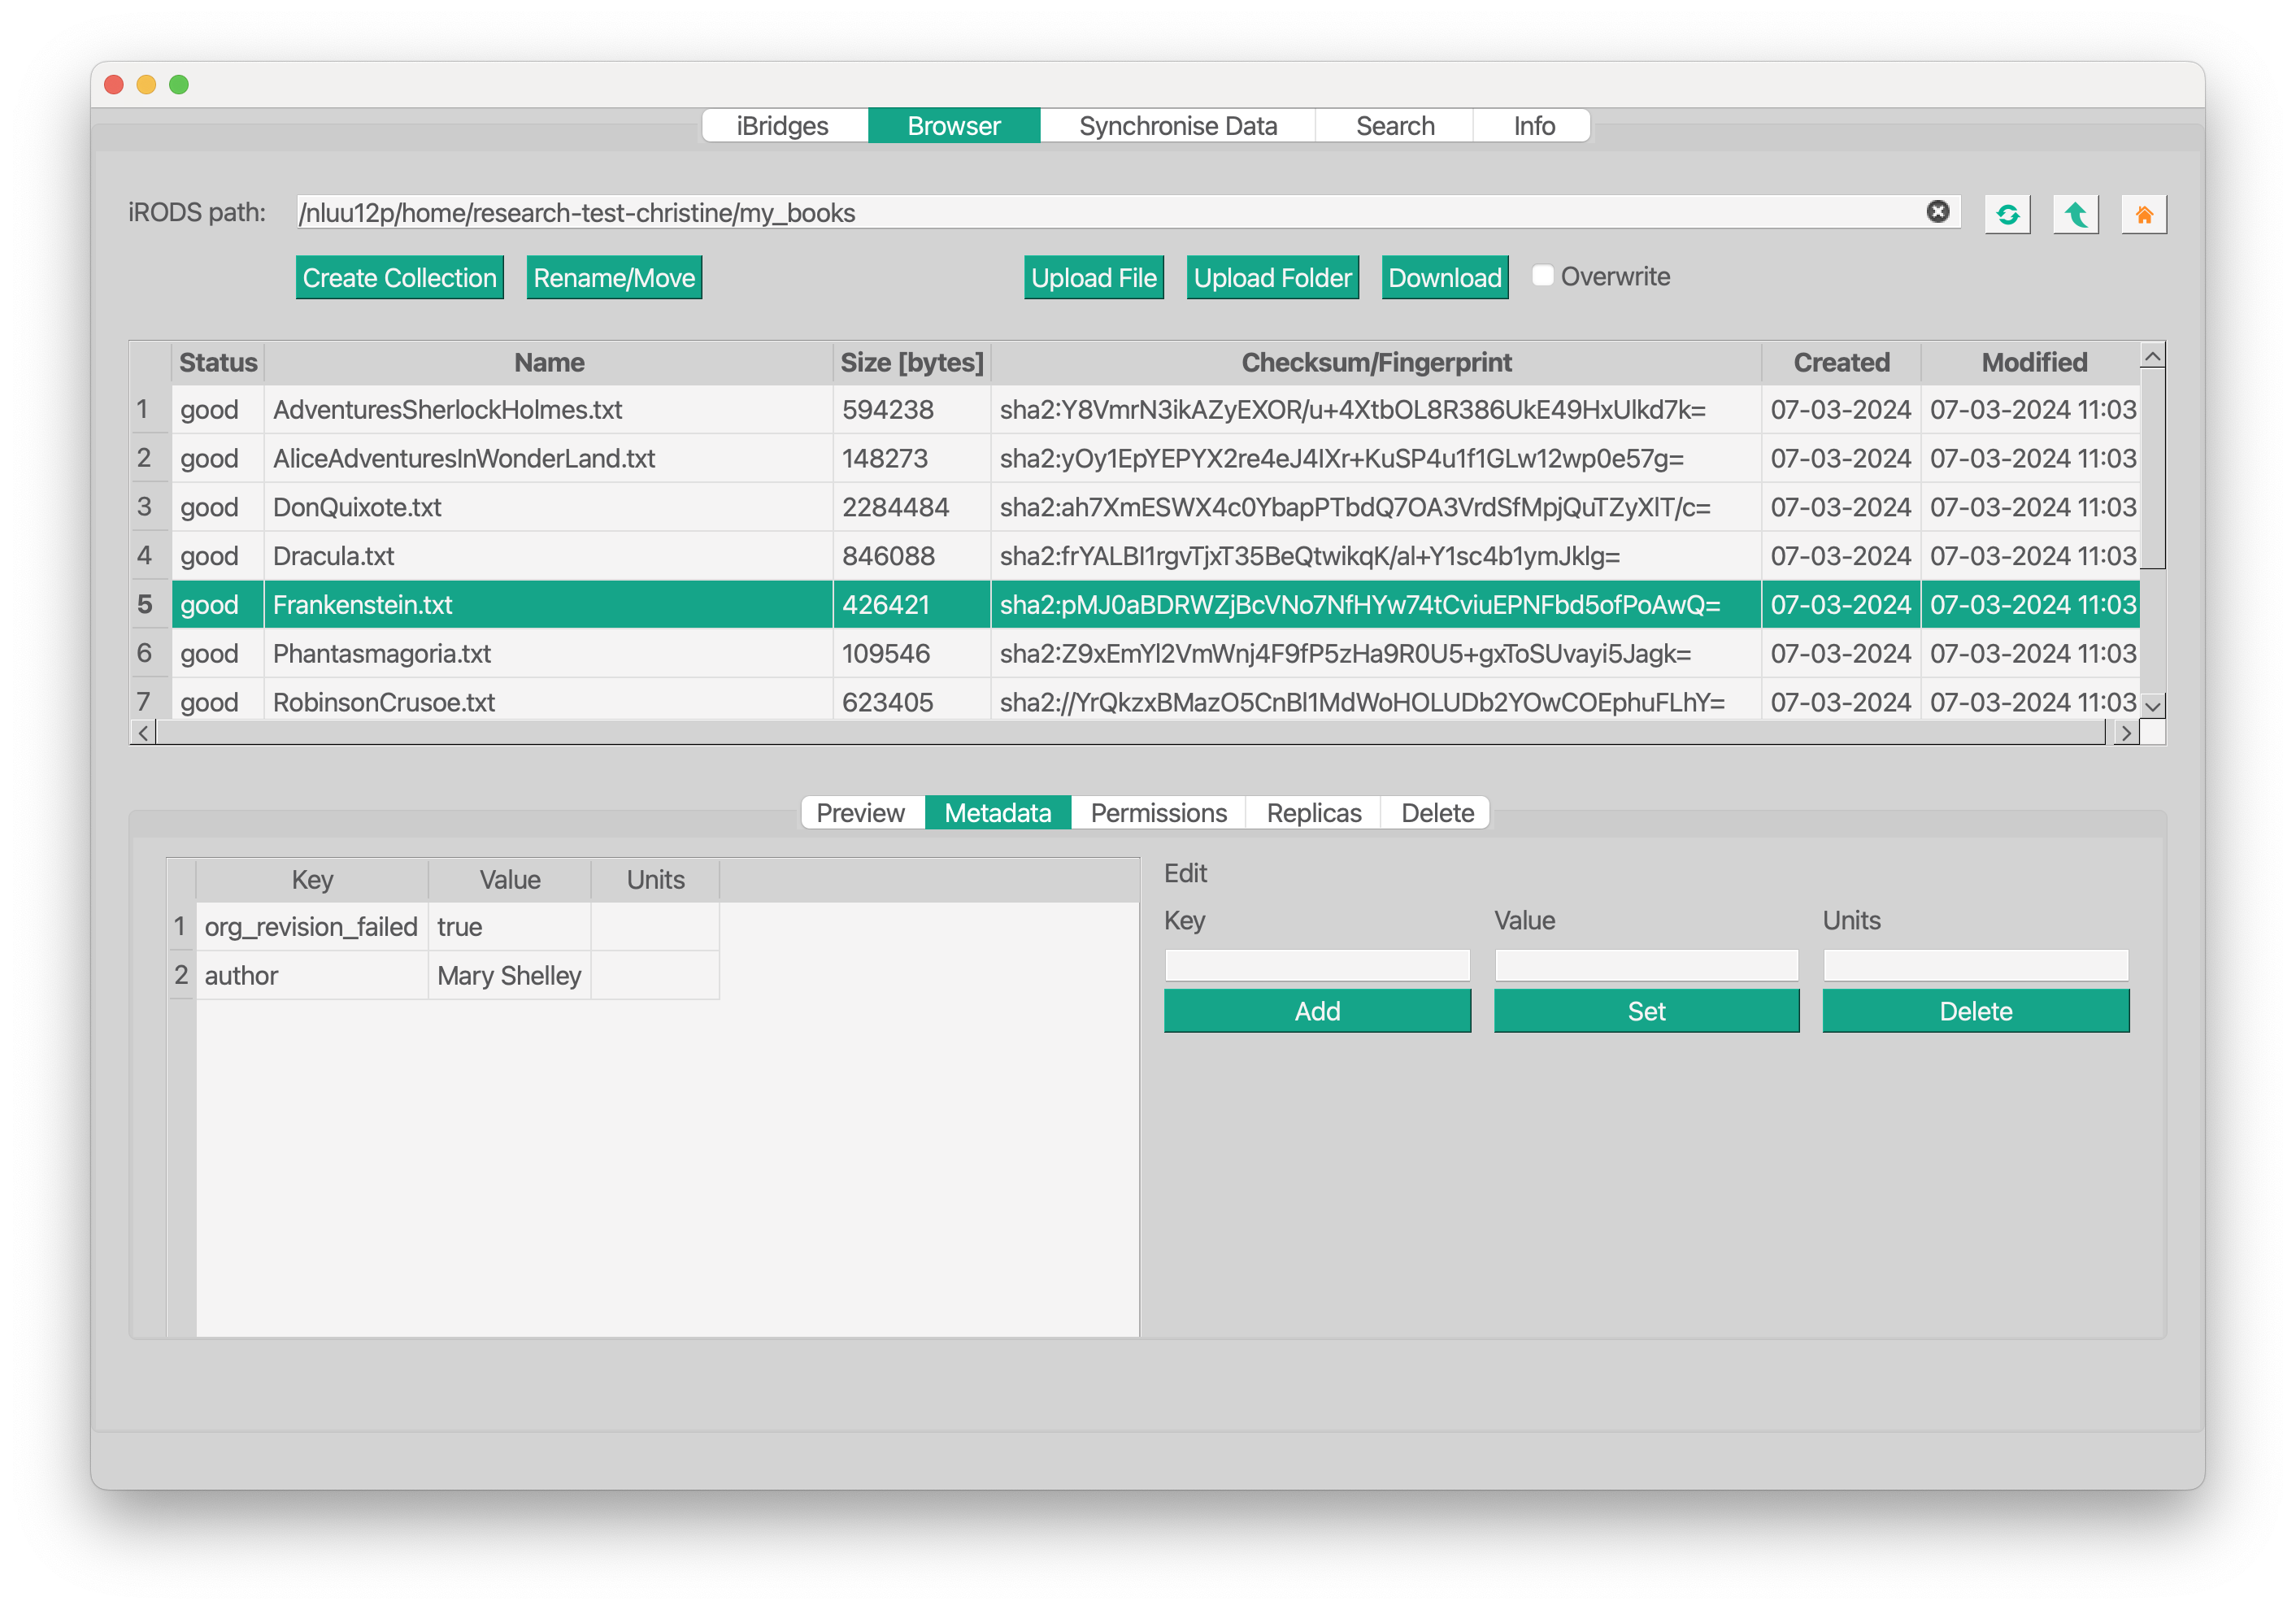Click the Download button
The image size is (2296, 1610).
tap(1445, 278)
